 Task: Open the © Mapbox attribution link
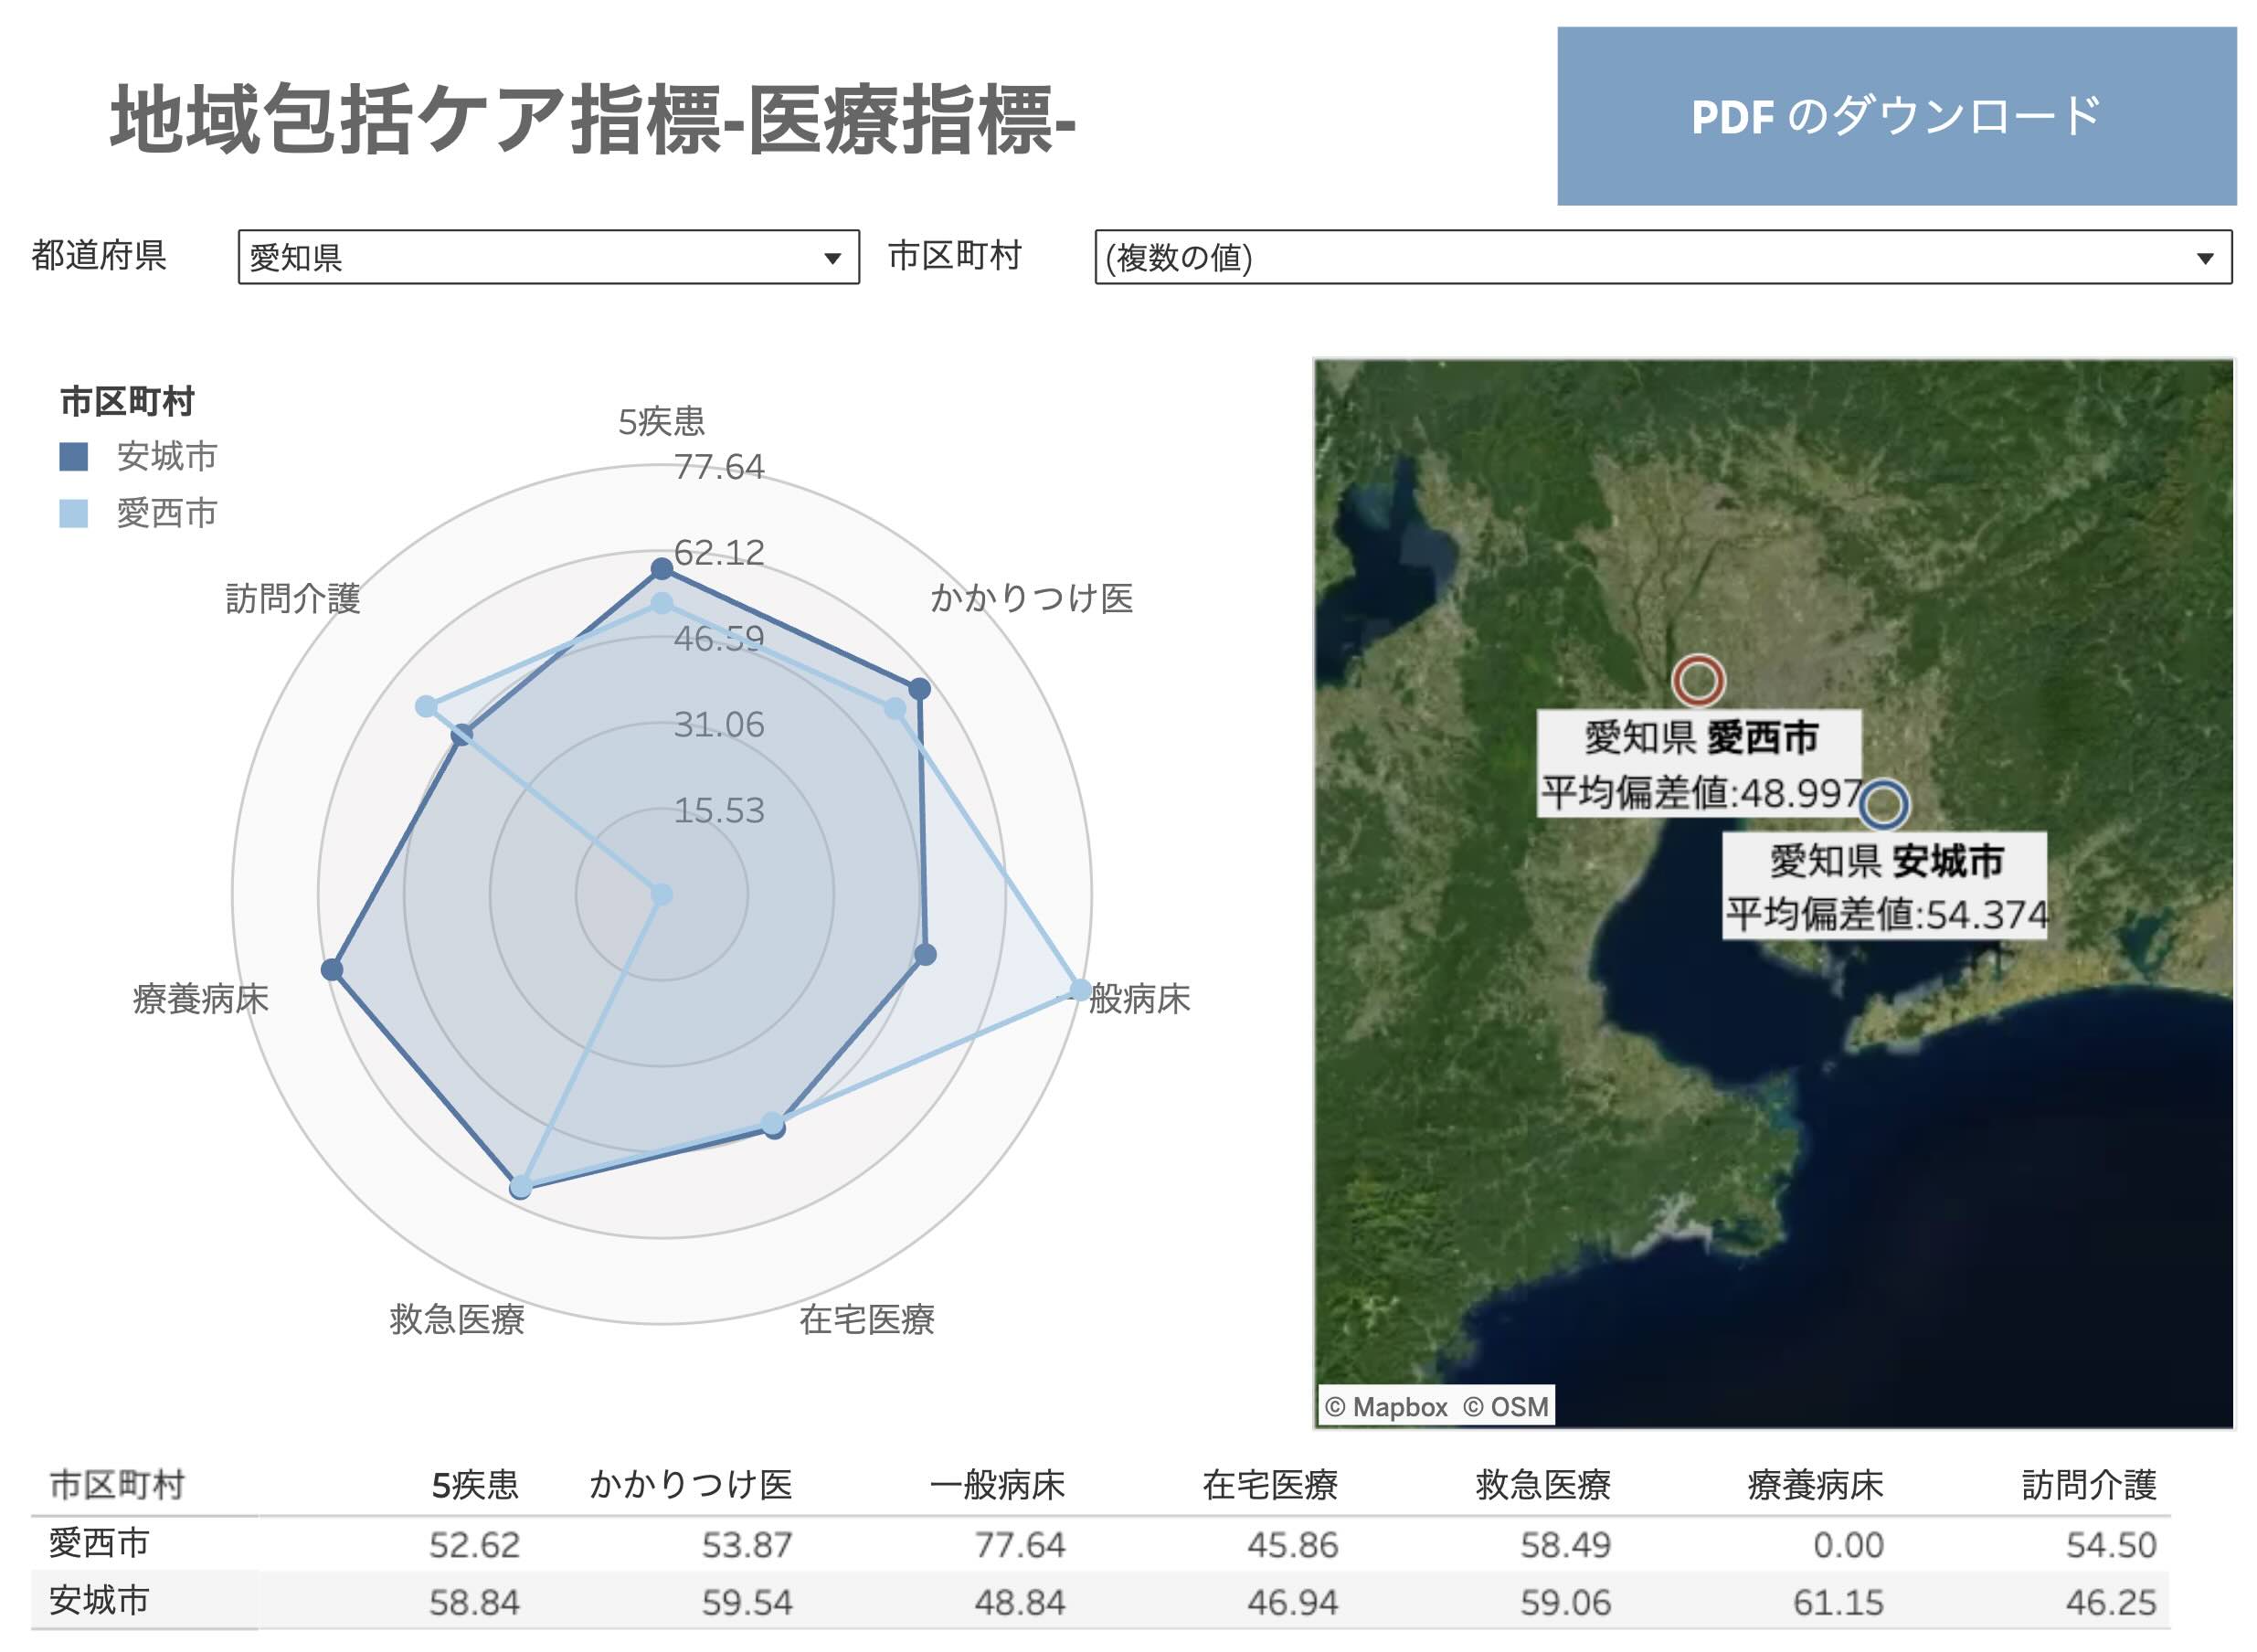[x=1385, y=1407]
